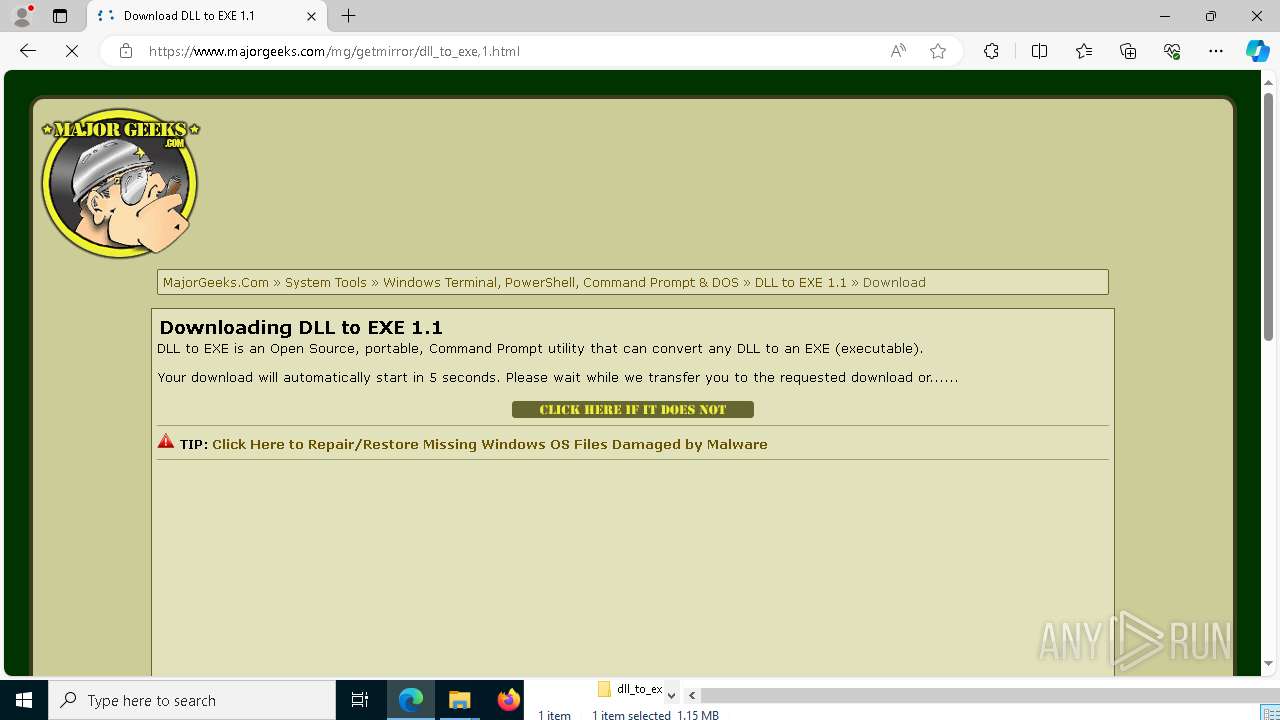Open File Explorer from taskbar

(x=460, y=700)
